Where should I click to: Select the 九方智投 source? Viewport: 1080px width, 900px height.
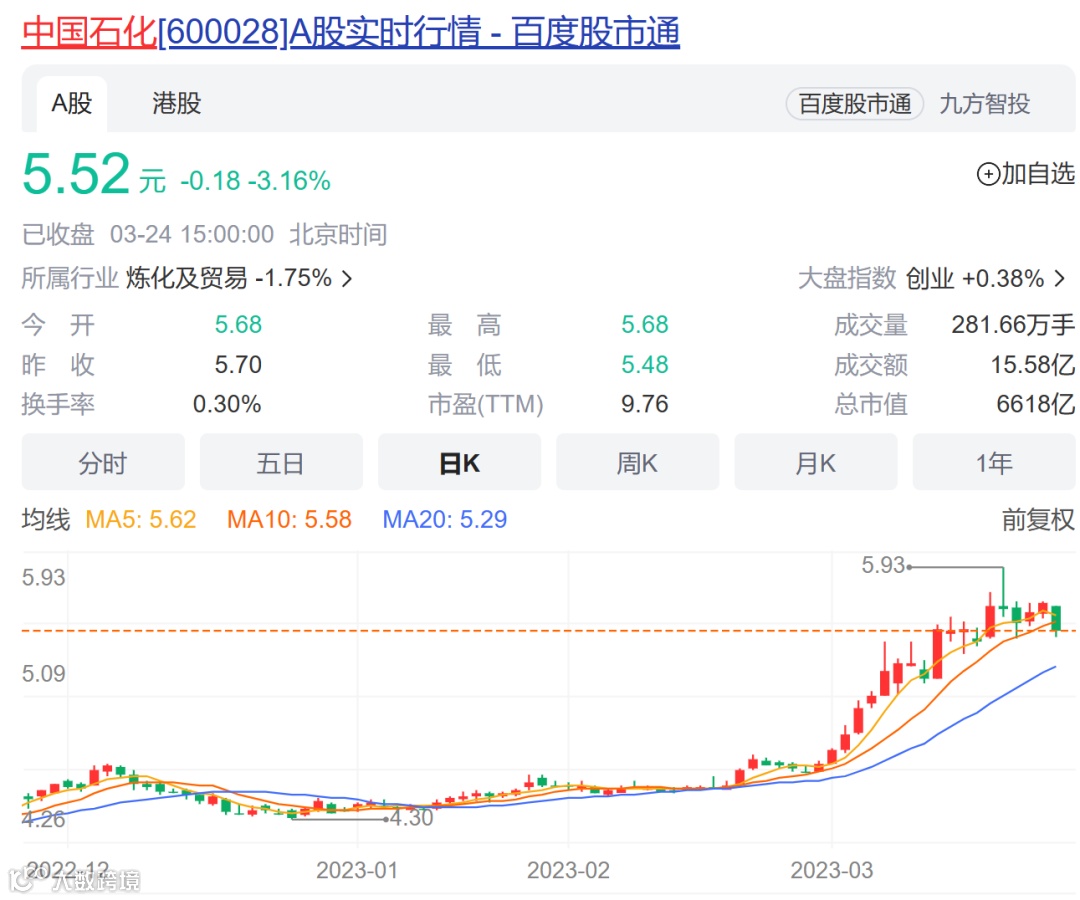click(984, 104)
